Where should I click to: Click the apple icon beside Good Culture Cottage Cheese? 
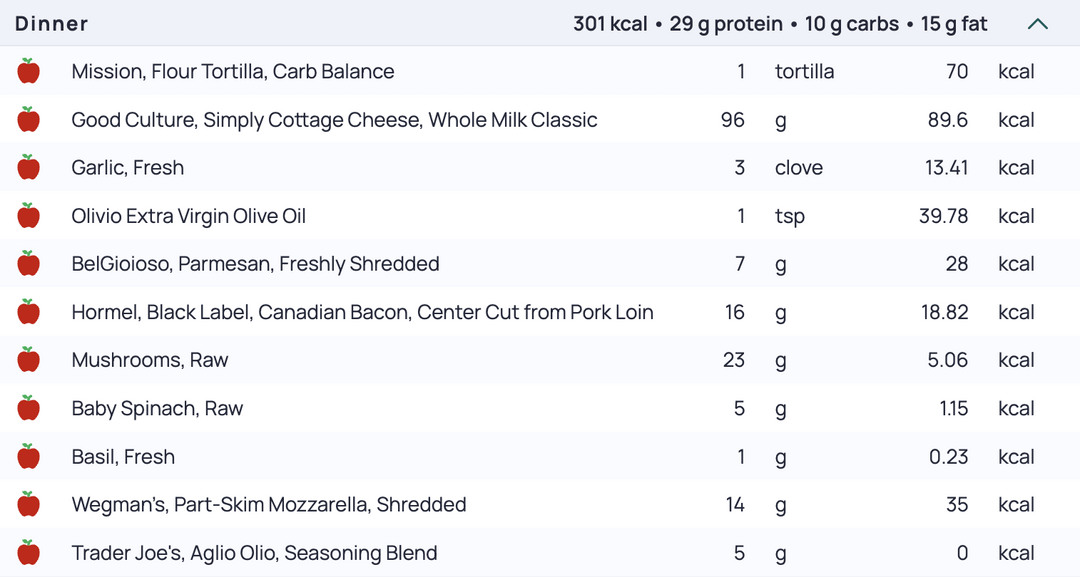pos(28,119)
